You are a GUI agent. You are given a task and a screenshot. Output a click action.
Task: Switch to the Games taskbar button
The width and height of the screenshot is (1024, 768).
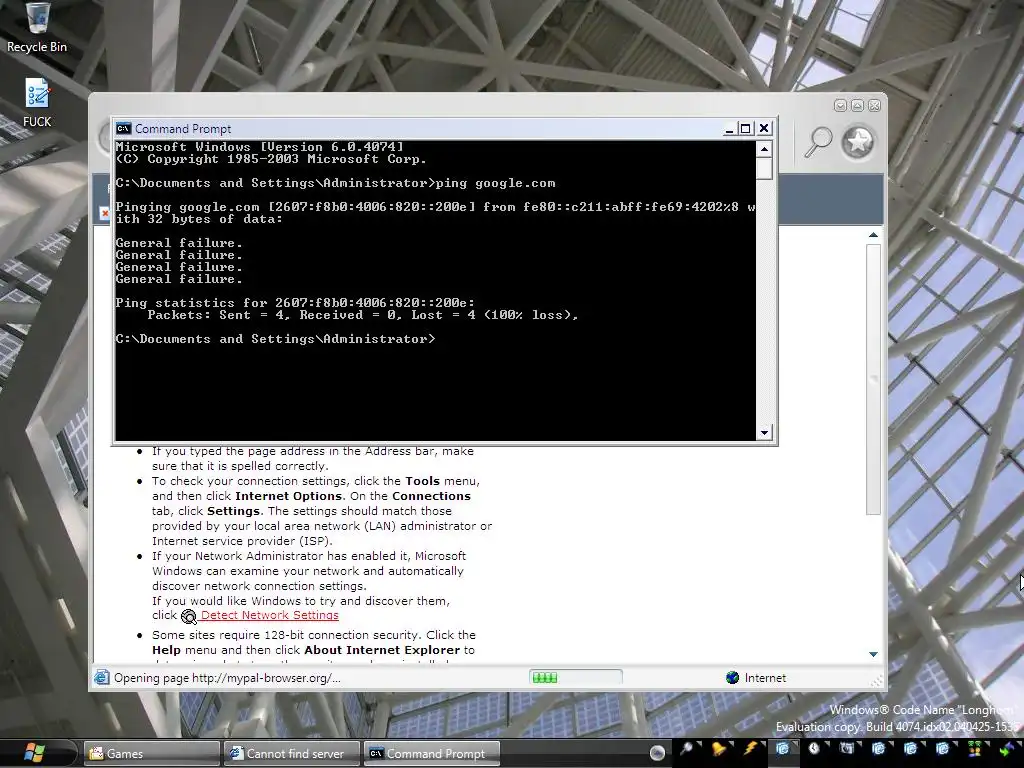pos(152,754)
